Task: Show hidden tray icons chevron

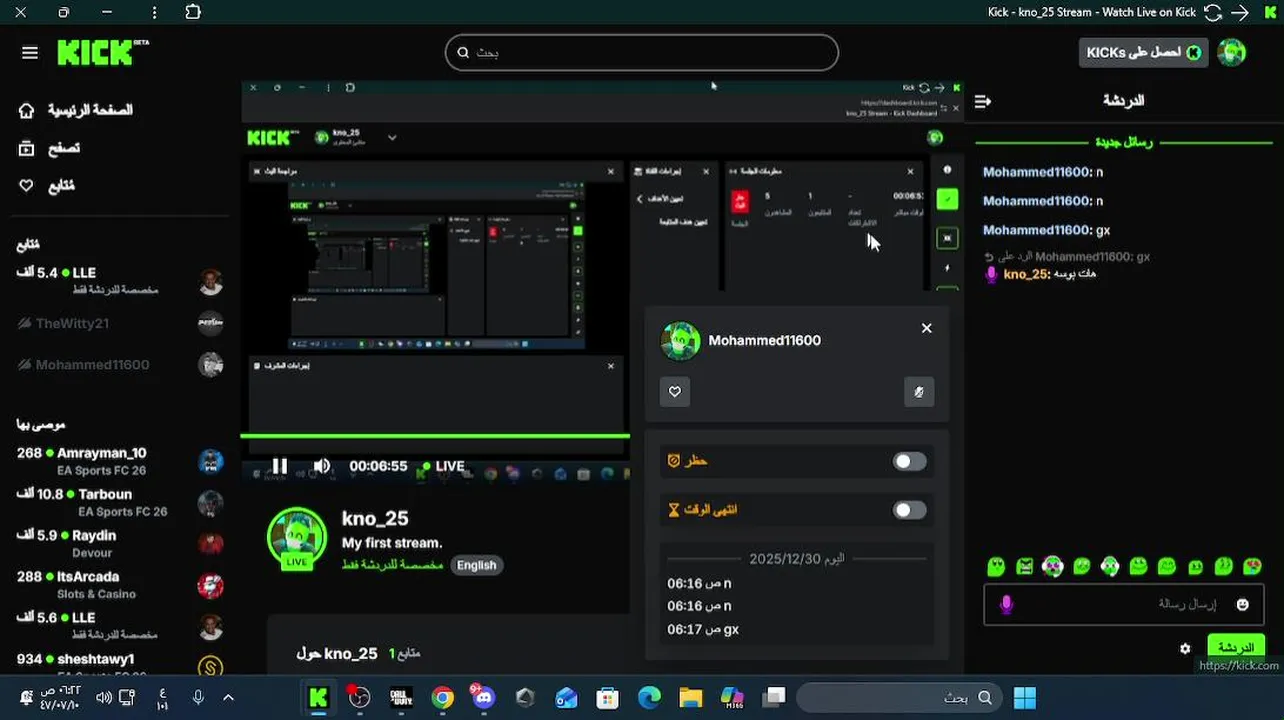Action: (x=228, y=698)
